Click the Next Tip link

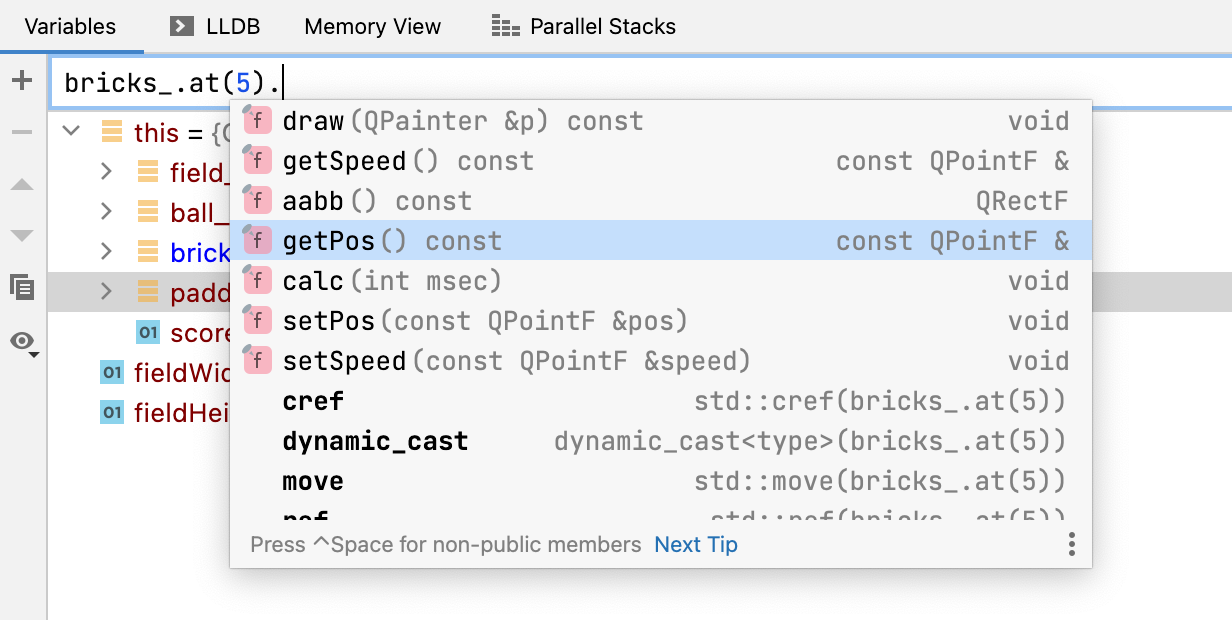tap(696, 545)
